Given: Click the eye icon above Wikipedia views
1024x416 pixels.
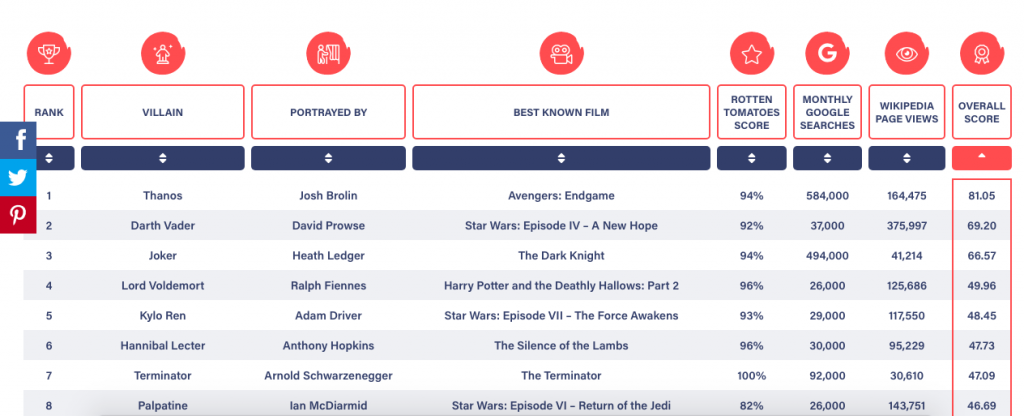Looking at the screenshot, I should tap(906, 52).
